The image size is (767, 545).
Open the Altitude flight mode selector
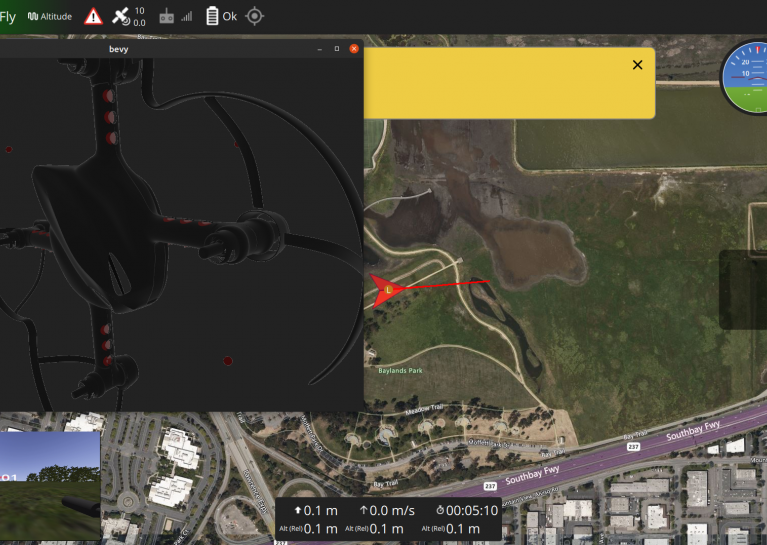coord(50,16)
